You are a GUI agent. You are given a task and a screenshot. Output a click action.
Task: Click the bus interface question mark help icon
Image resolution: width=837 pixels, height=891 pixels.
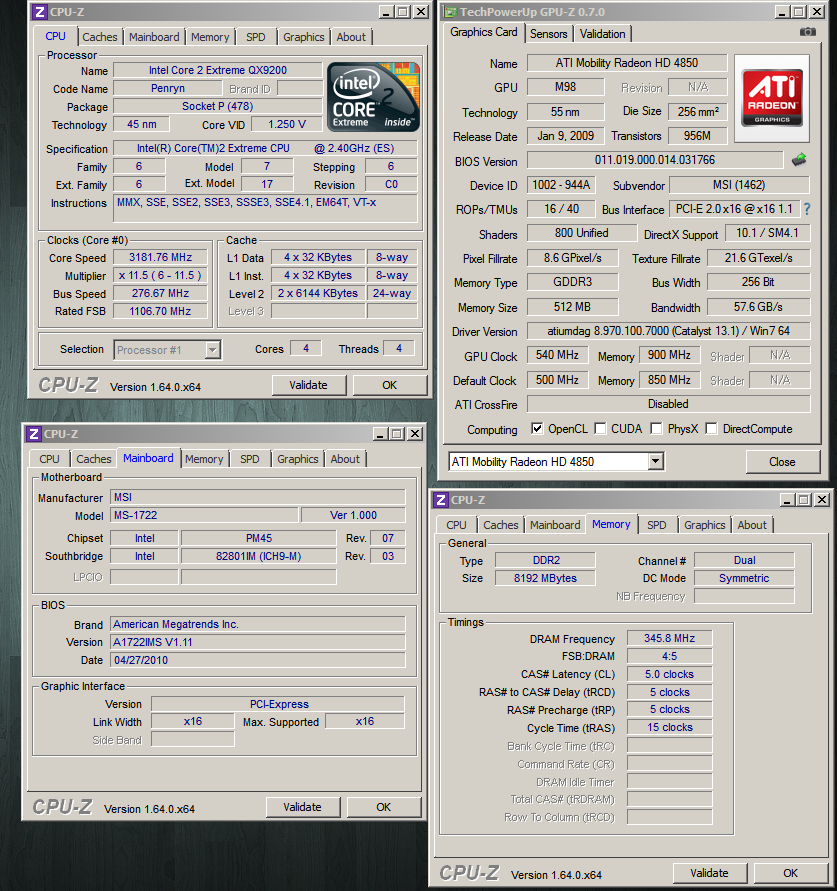[x=807, y=209]
